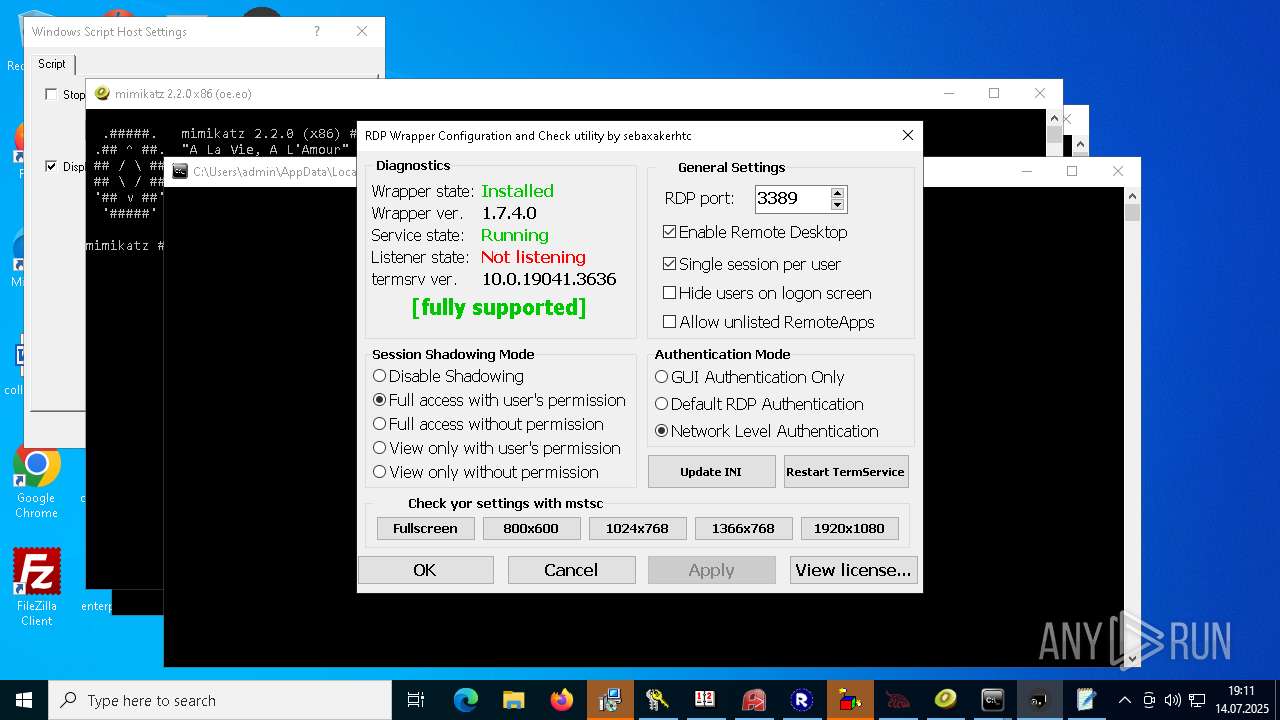Click the console window scrollbar down arrow
This screenshot has height=720, width=1280.
pos(1132,659)
